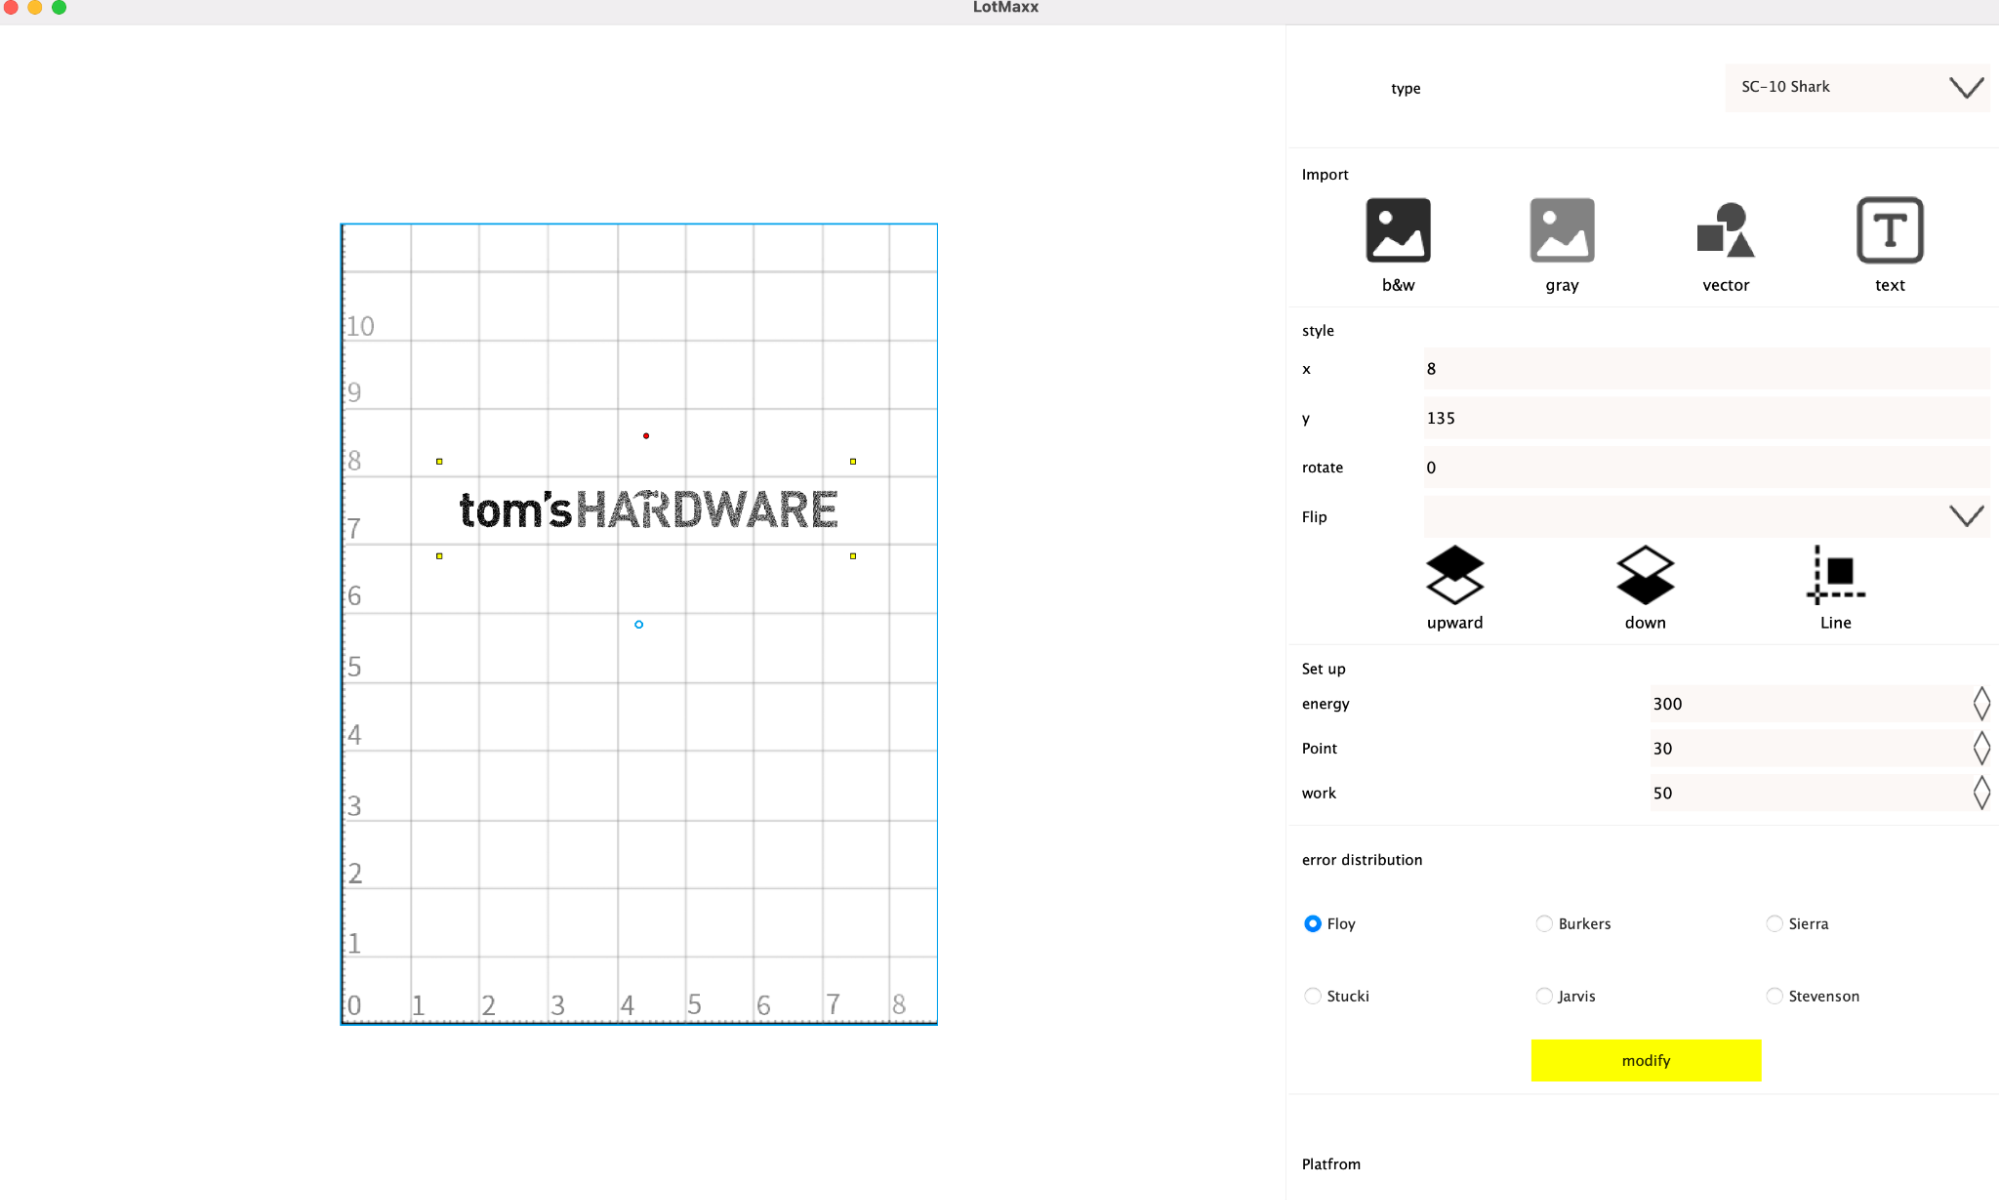The height and width of the screenshot is (1200, 1999).
Task: Select the Jarvis error distribution
Action: [1544, 996]
